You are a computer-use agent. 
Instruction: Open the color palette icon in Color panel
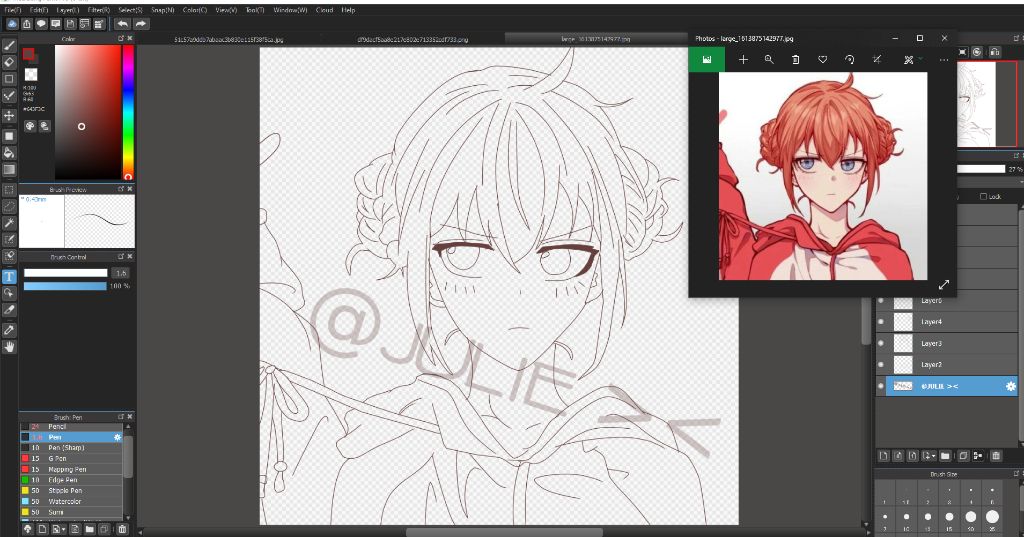30,126
